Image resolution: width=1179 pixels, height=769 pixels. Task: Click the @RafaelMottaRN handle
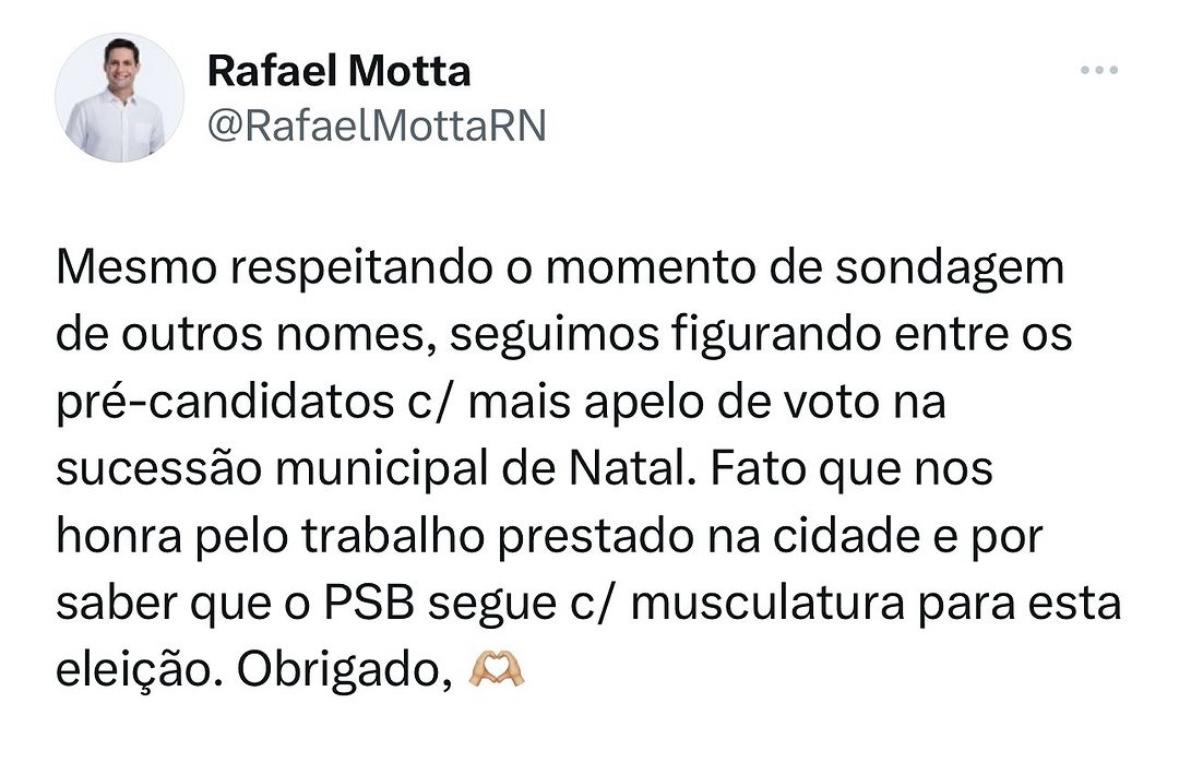375,126
